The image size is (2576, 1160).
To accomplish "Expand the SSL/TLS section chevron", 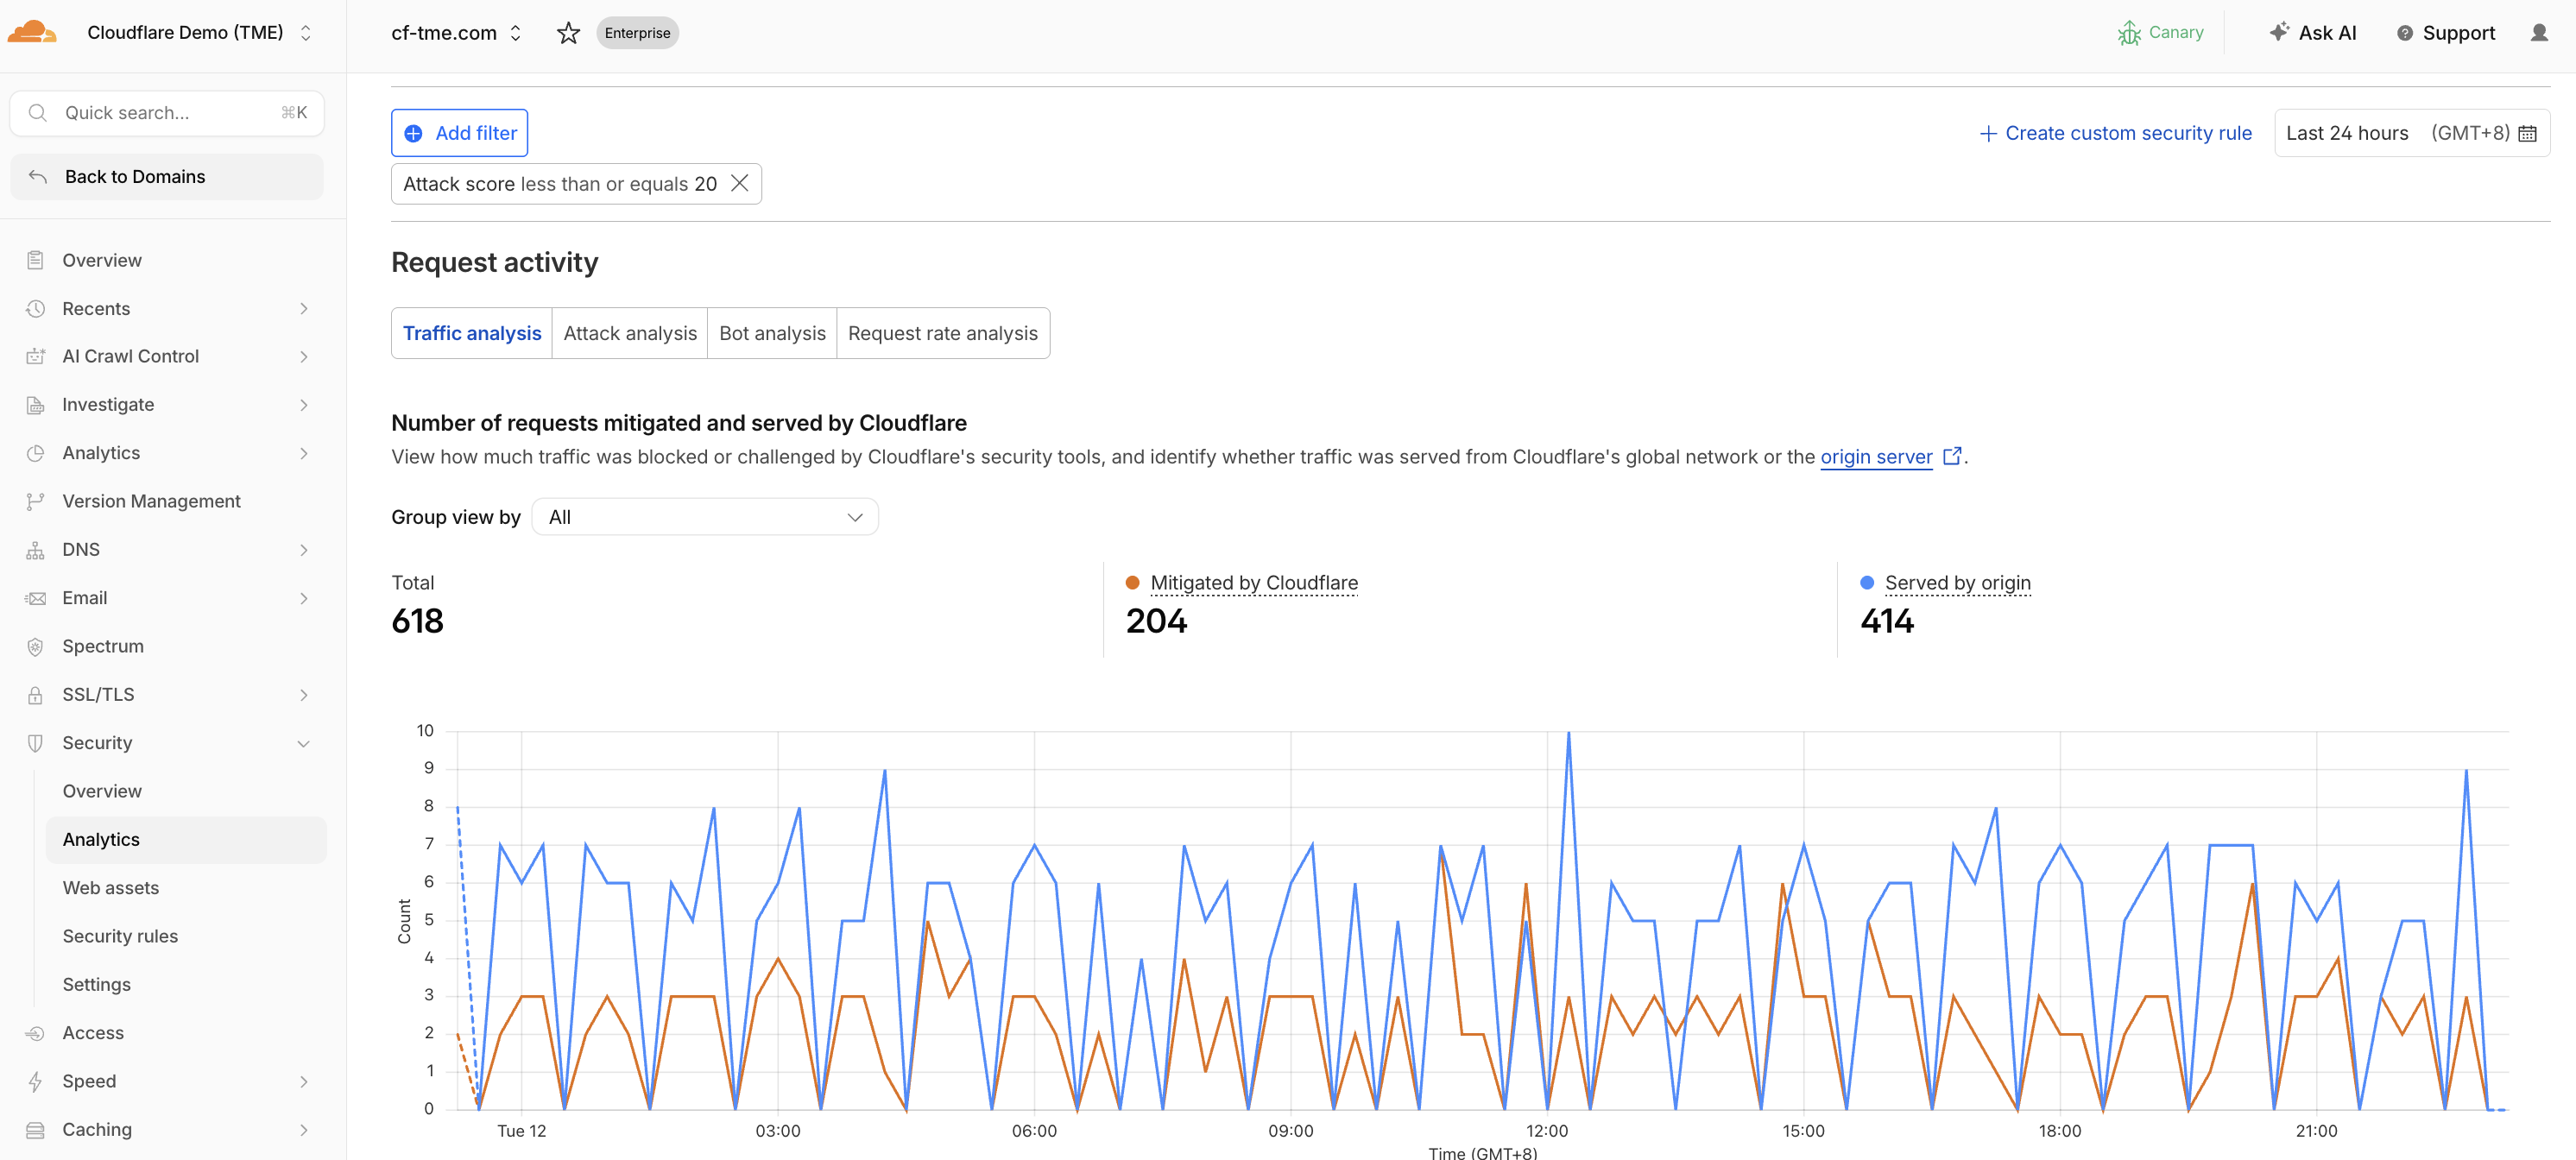I will point(304,695).
